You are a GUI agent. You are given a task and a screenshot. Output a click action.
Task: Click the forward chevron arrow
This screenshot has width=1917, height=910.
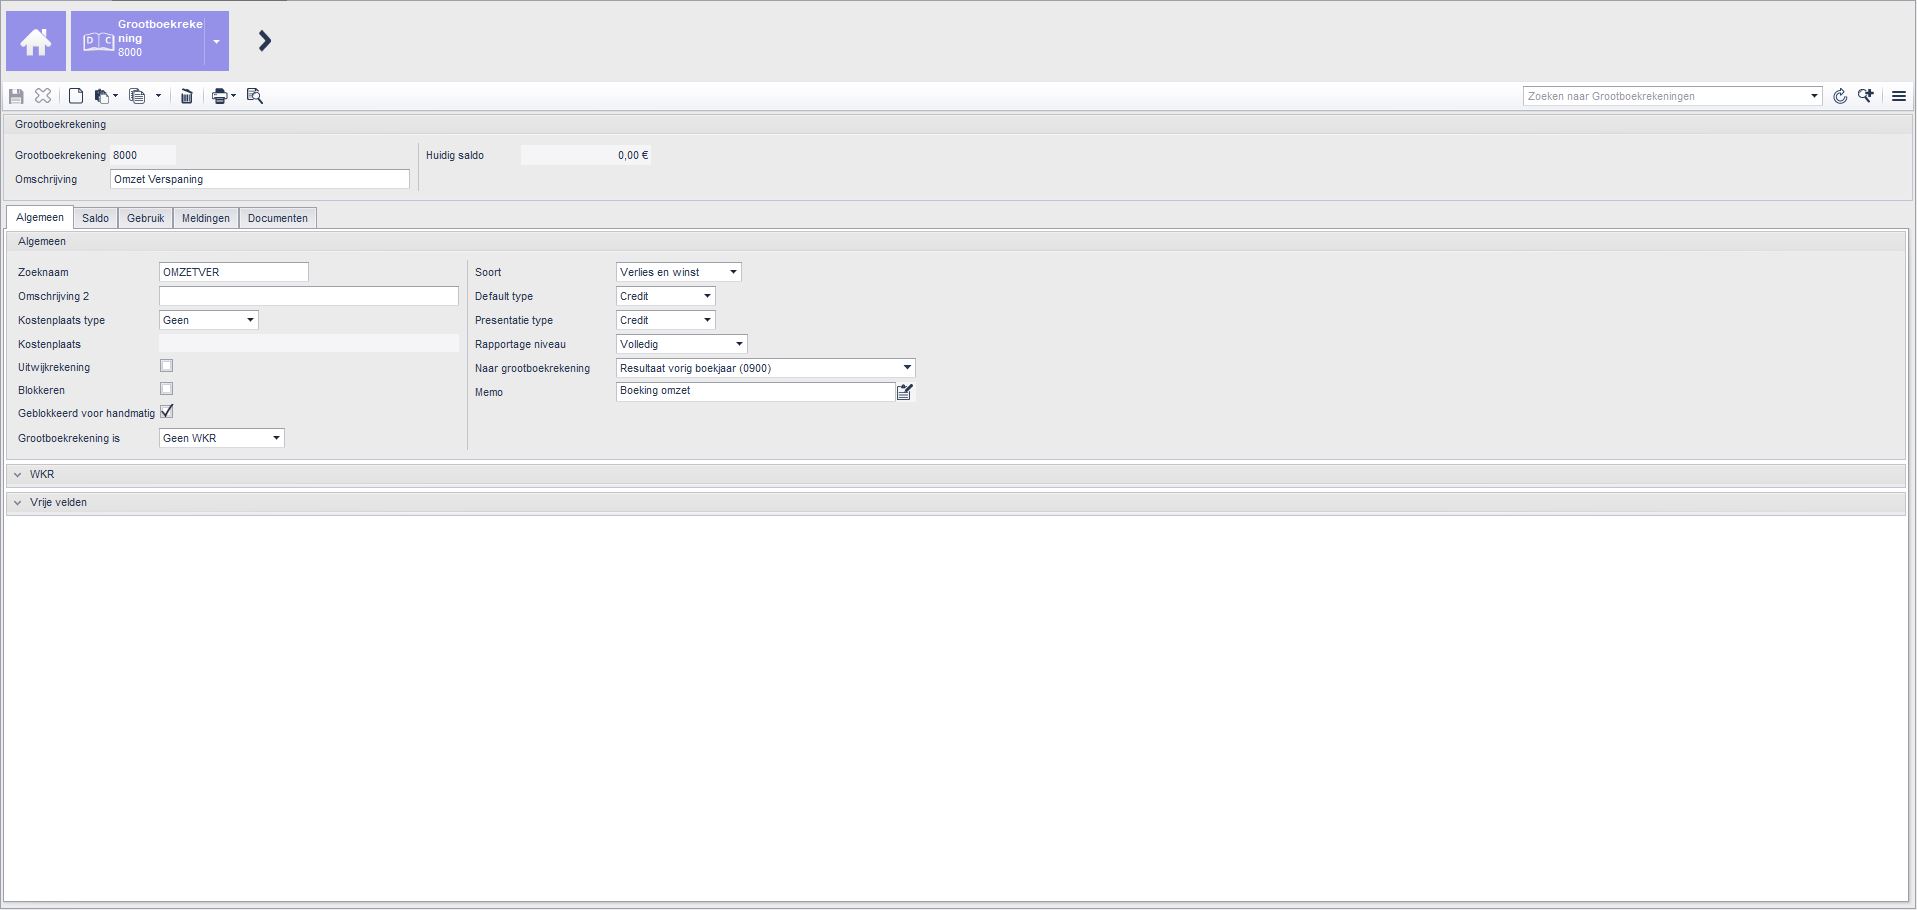pyautogui.click(x=264, y=41)
